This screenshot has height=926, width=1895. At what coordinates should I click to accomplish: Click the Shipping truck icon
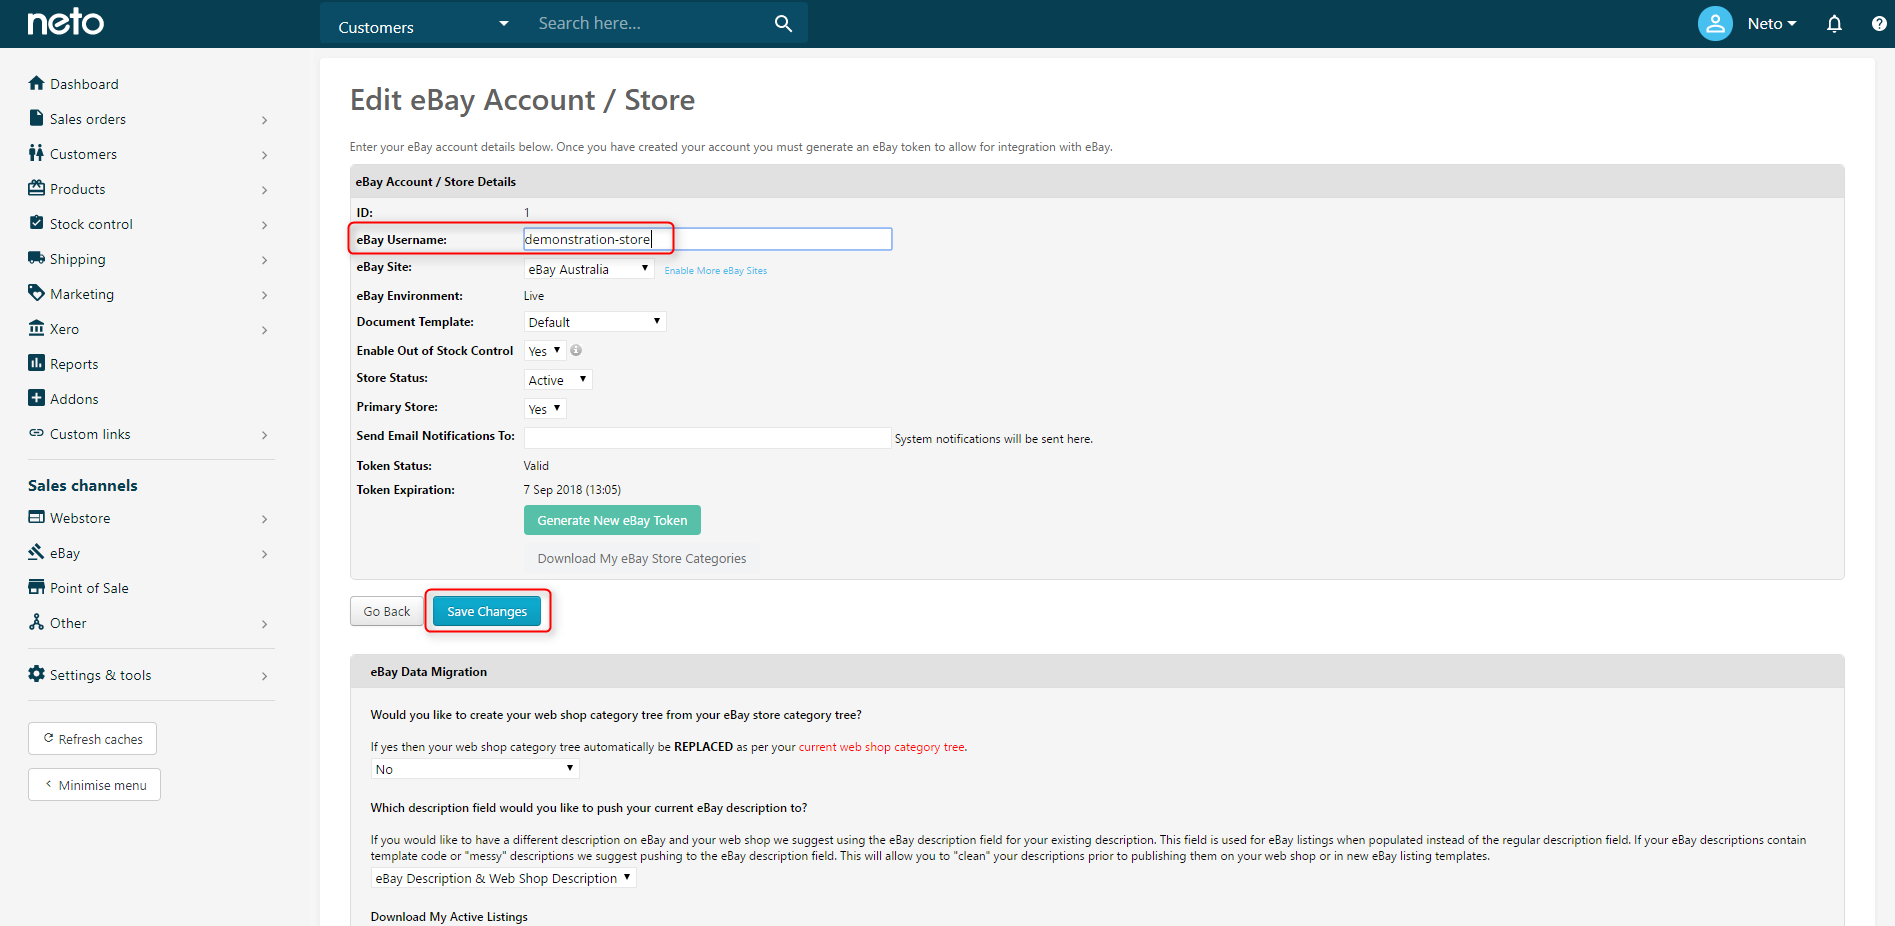tap(37, 258)
